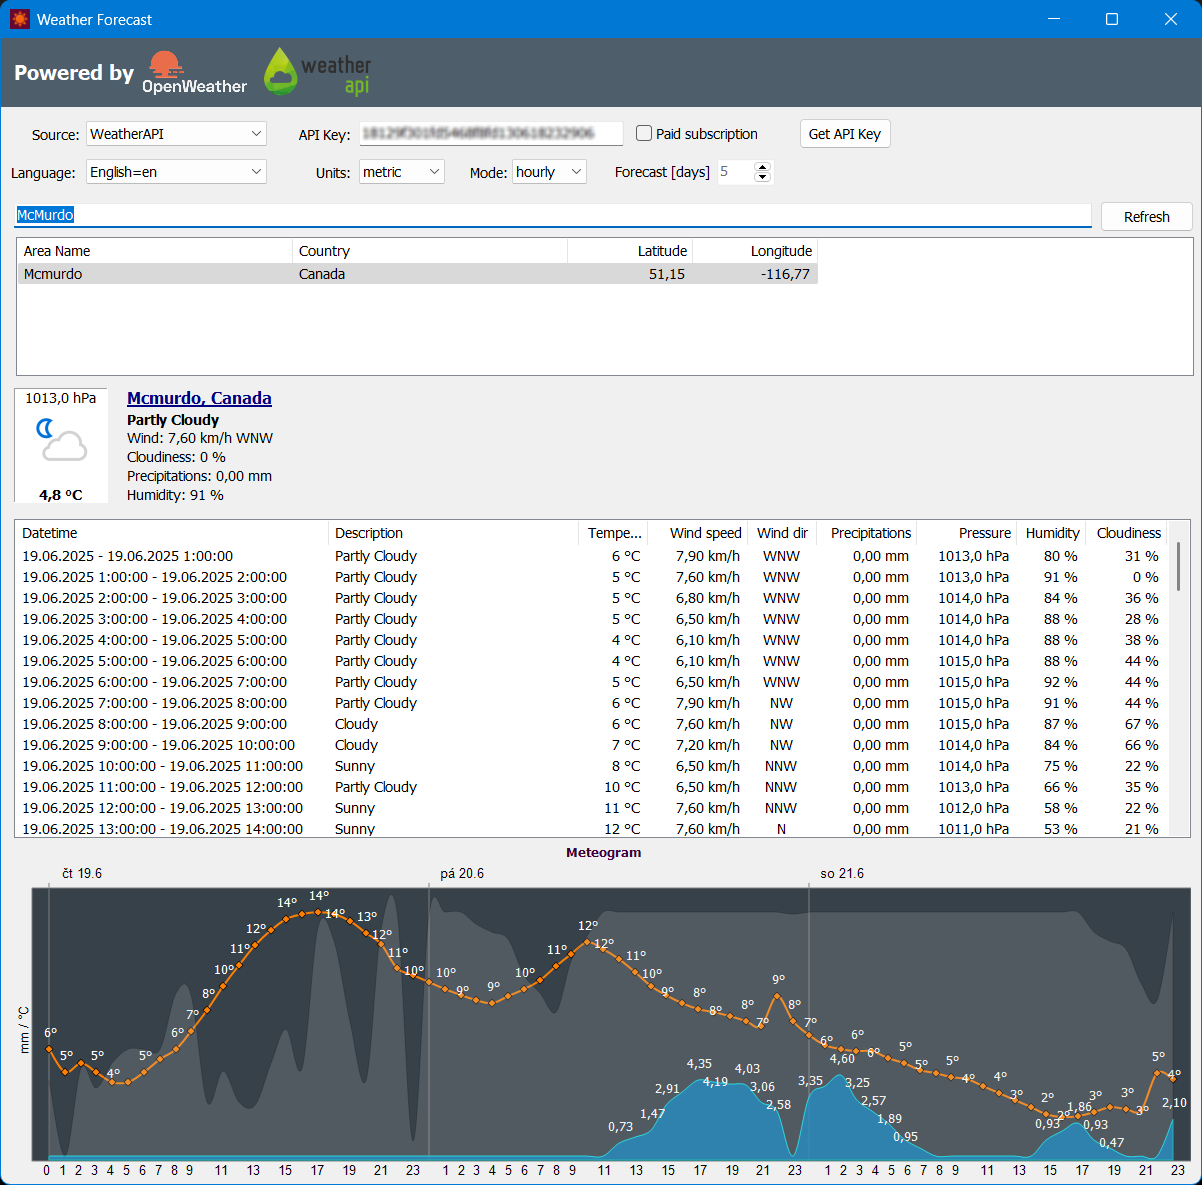Click the Get API Key button
The width and height of the screenshot is (1202, 1185).
845,134
